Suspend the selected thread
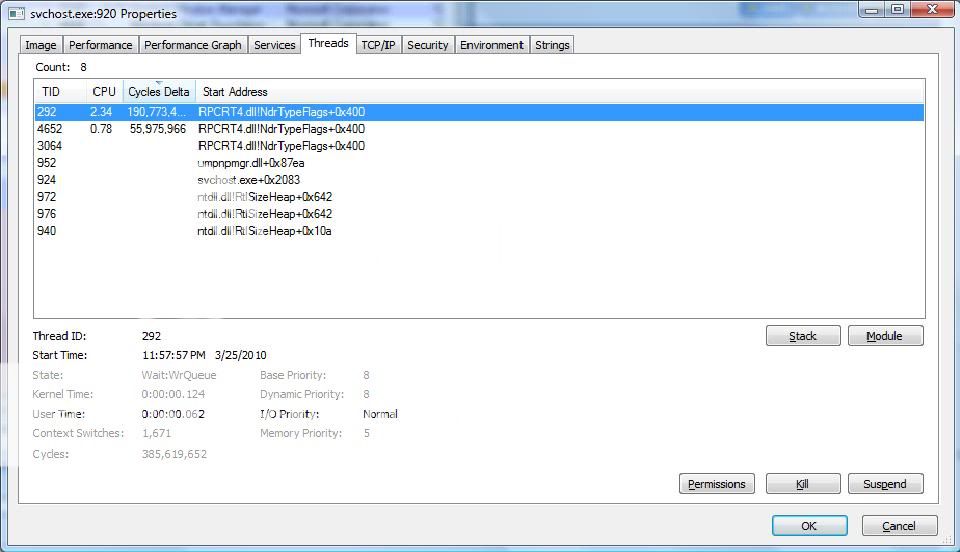 [x=885, y=484]
